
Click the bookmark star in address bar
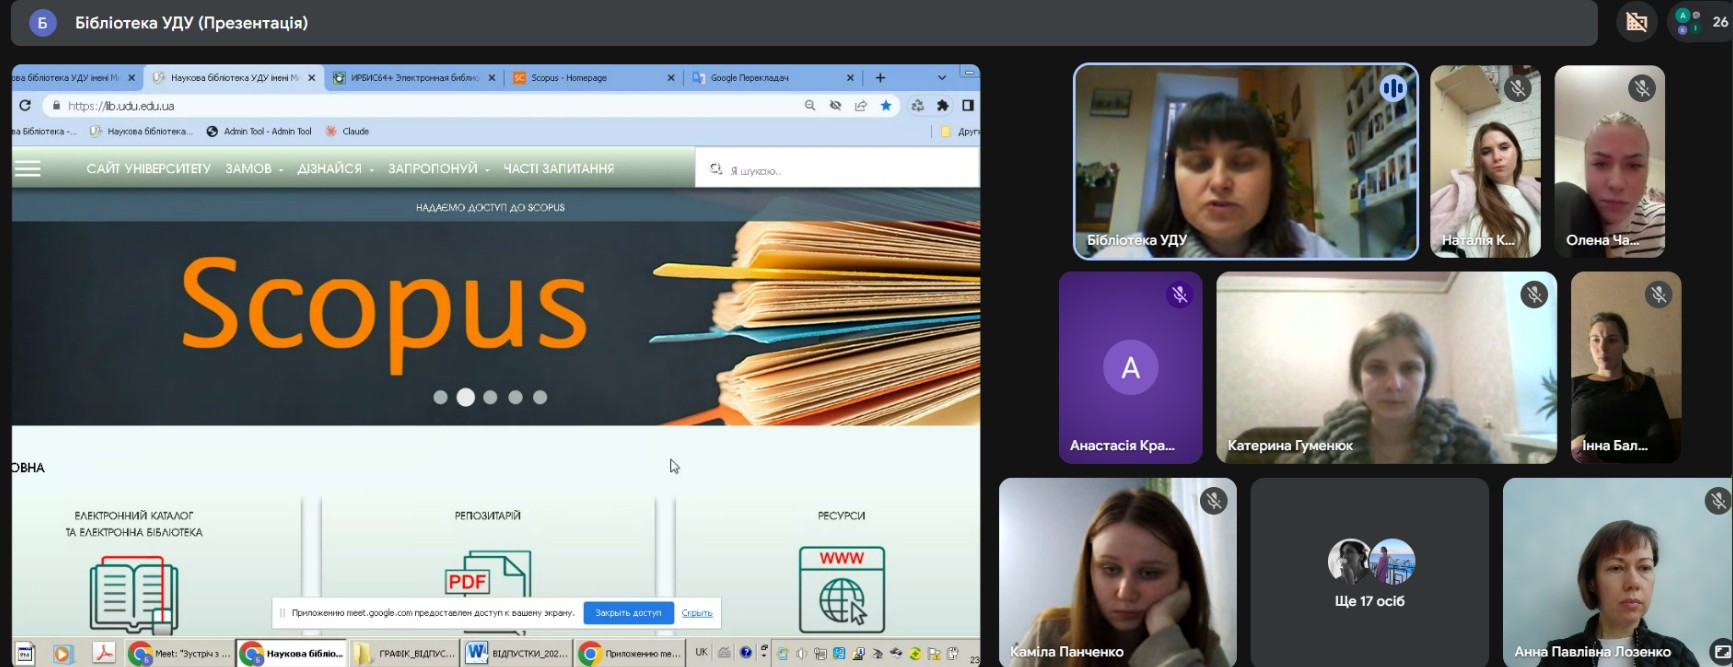tap(886, 105)
